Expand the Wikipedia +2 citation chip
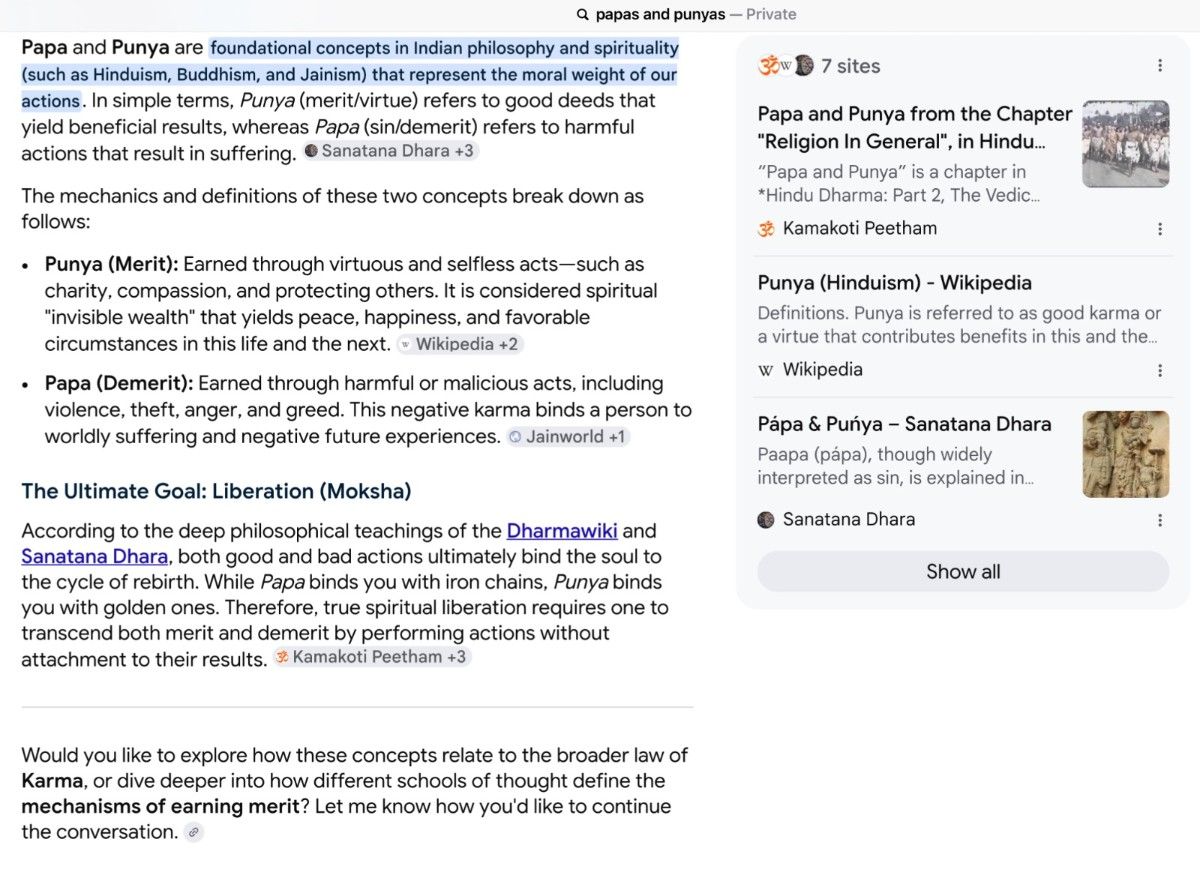Image resolution: width=1200 pixels, height=869 pixels. (460, 344)
